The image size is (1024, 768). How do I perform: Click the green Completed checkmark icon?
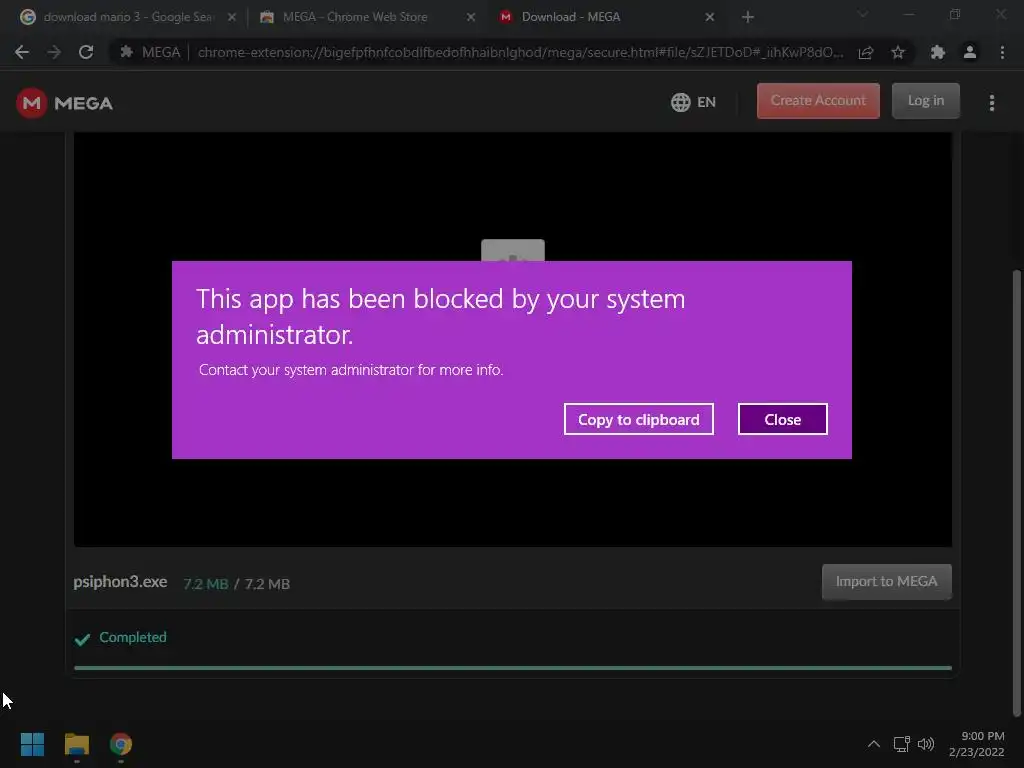pos(82,639)
